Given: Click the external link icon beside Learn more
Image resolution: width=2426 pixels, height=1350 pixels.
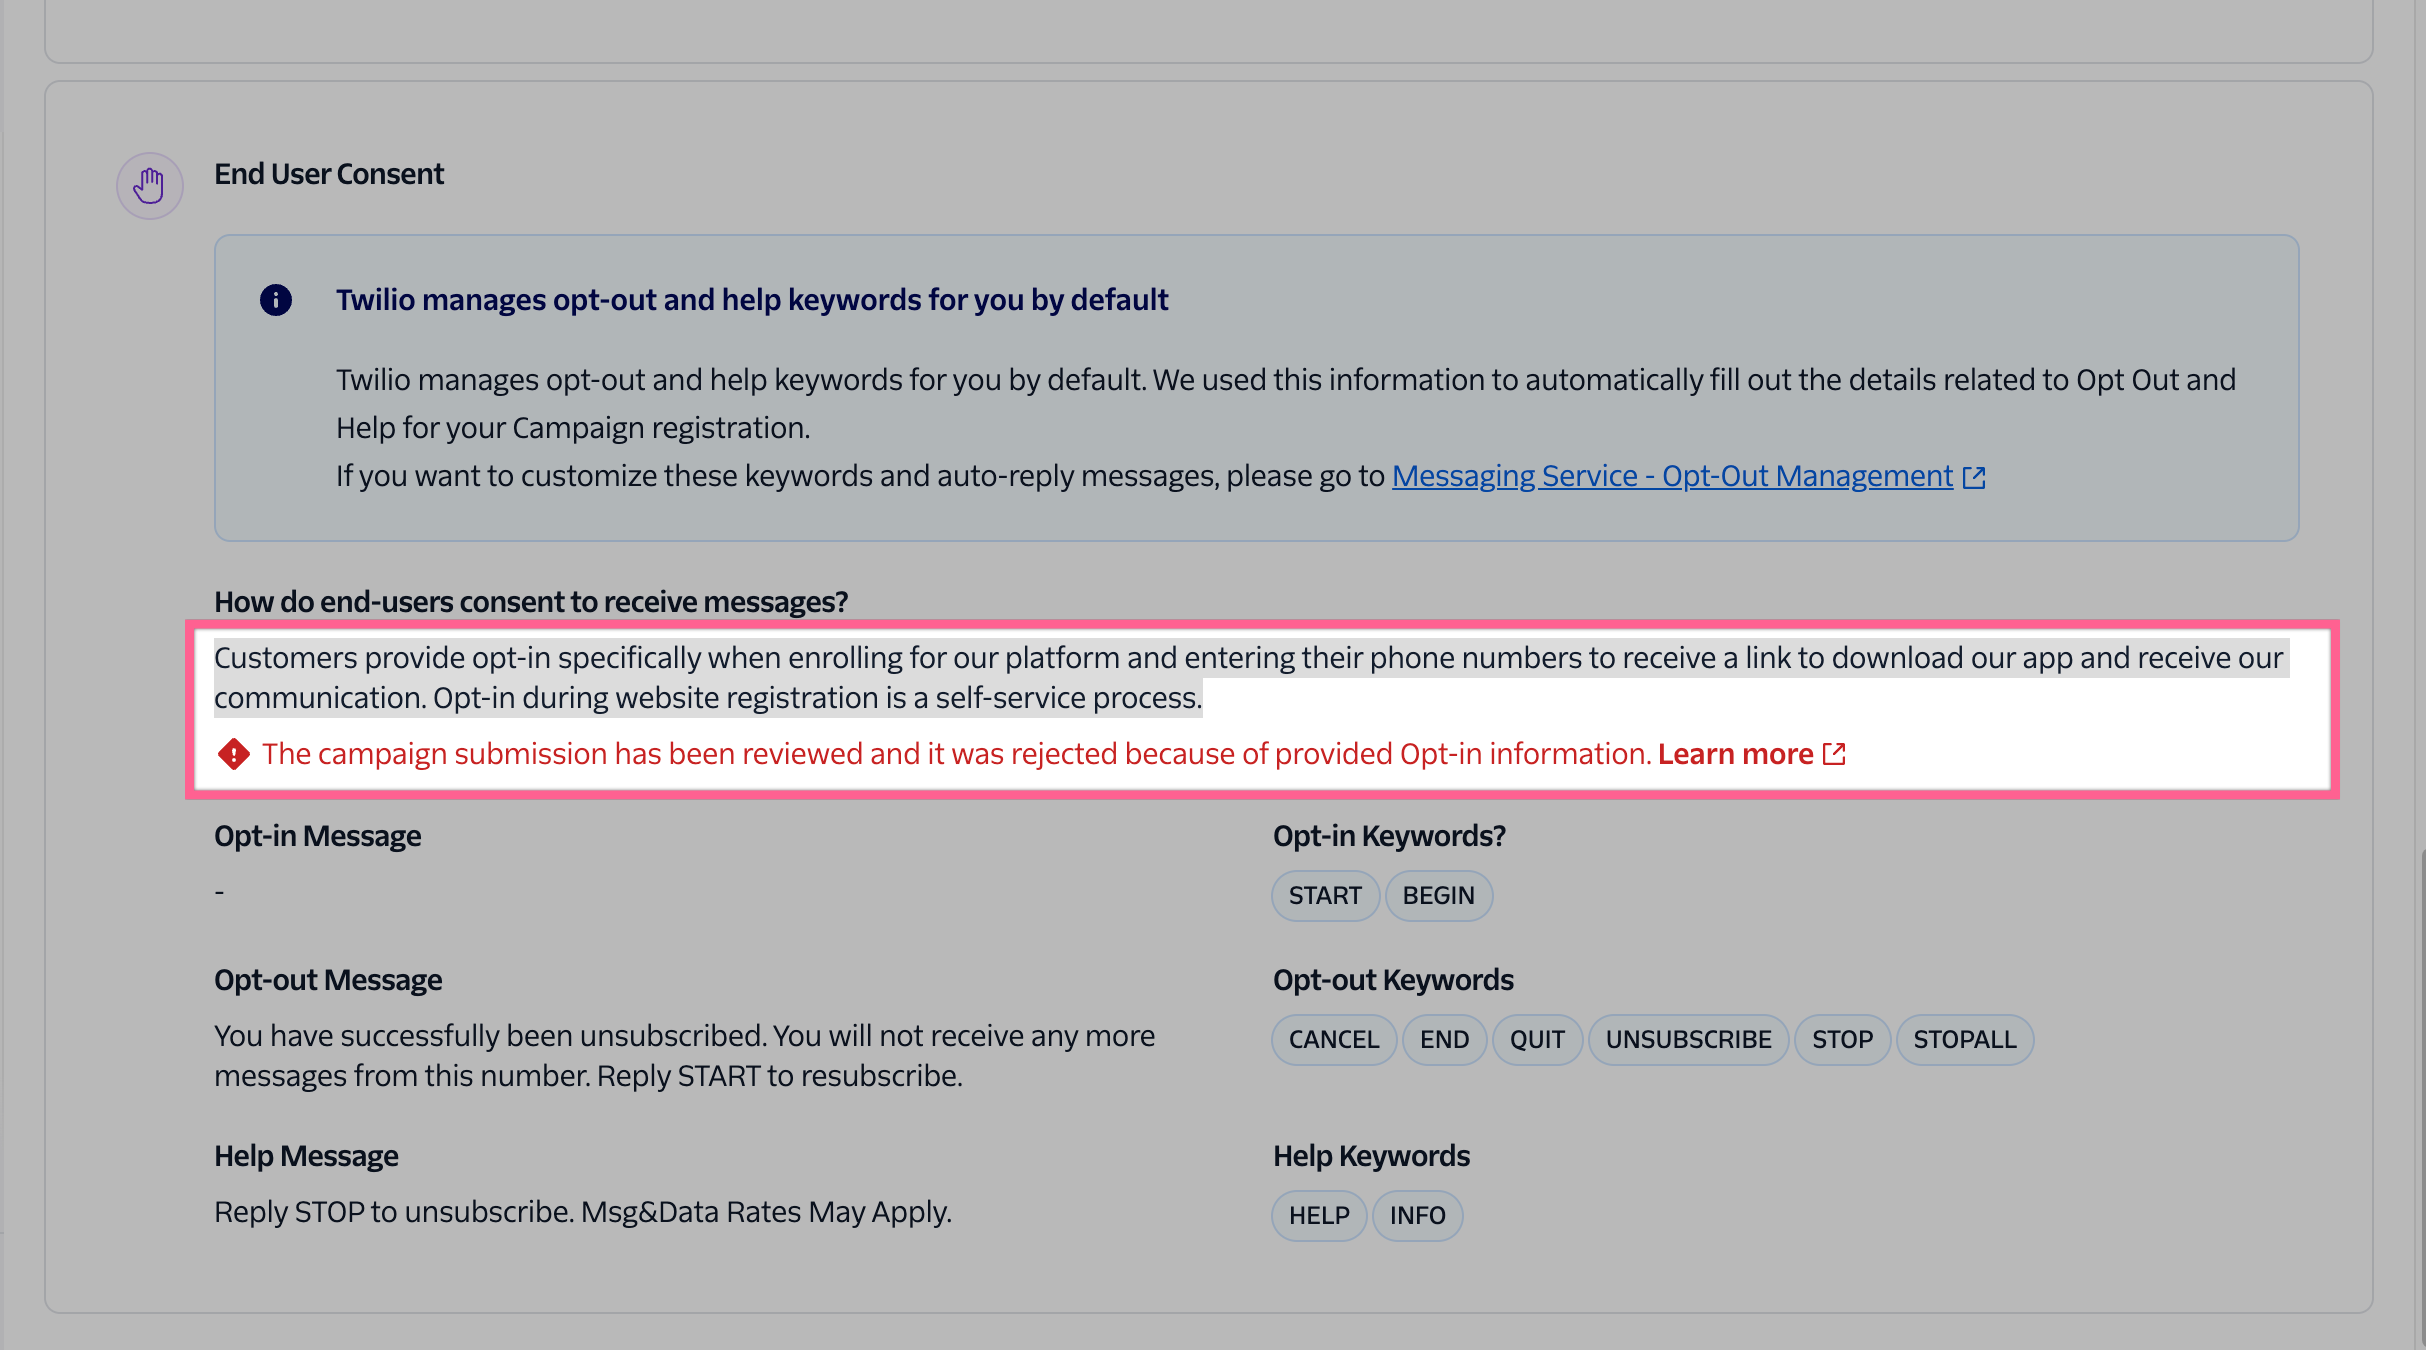Looking at the screenshot, I should (1834, 755).
